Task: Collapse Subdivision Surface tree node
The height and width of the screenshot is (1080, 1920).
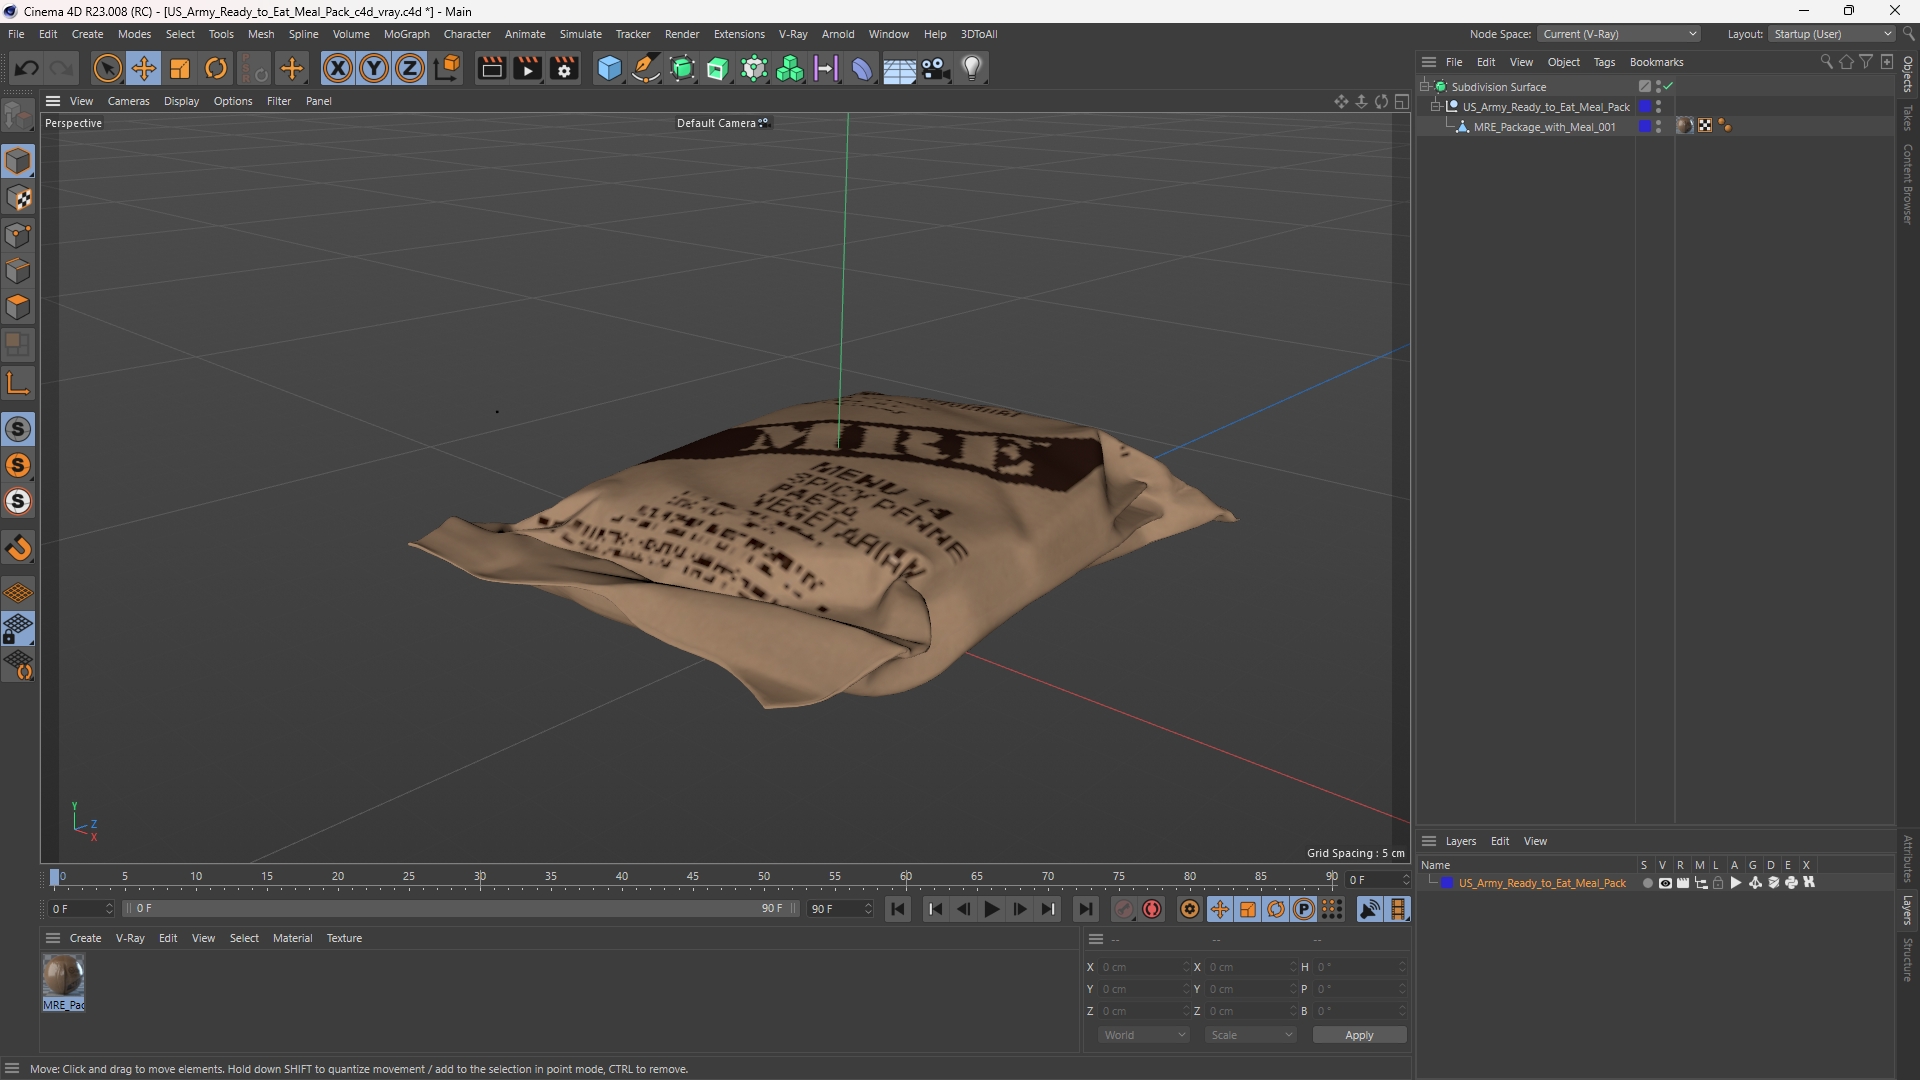Action: [x=1425, y=87]
